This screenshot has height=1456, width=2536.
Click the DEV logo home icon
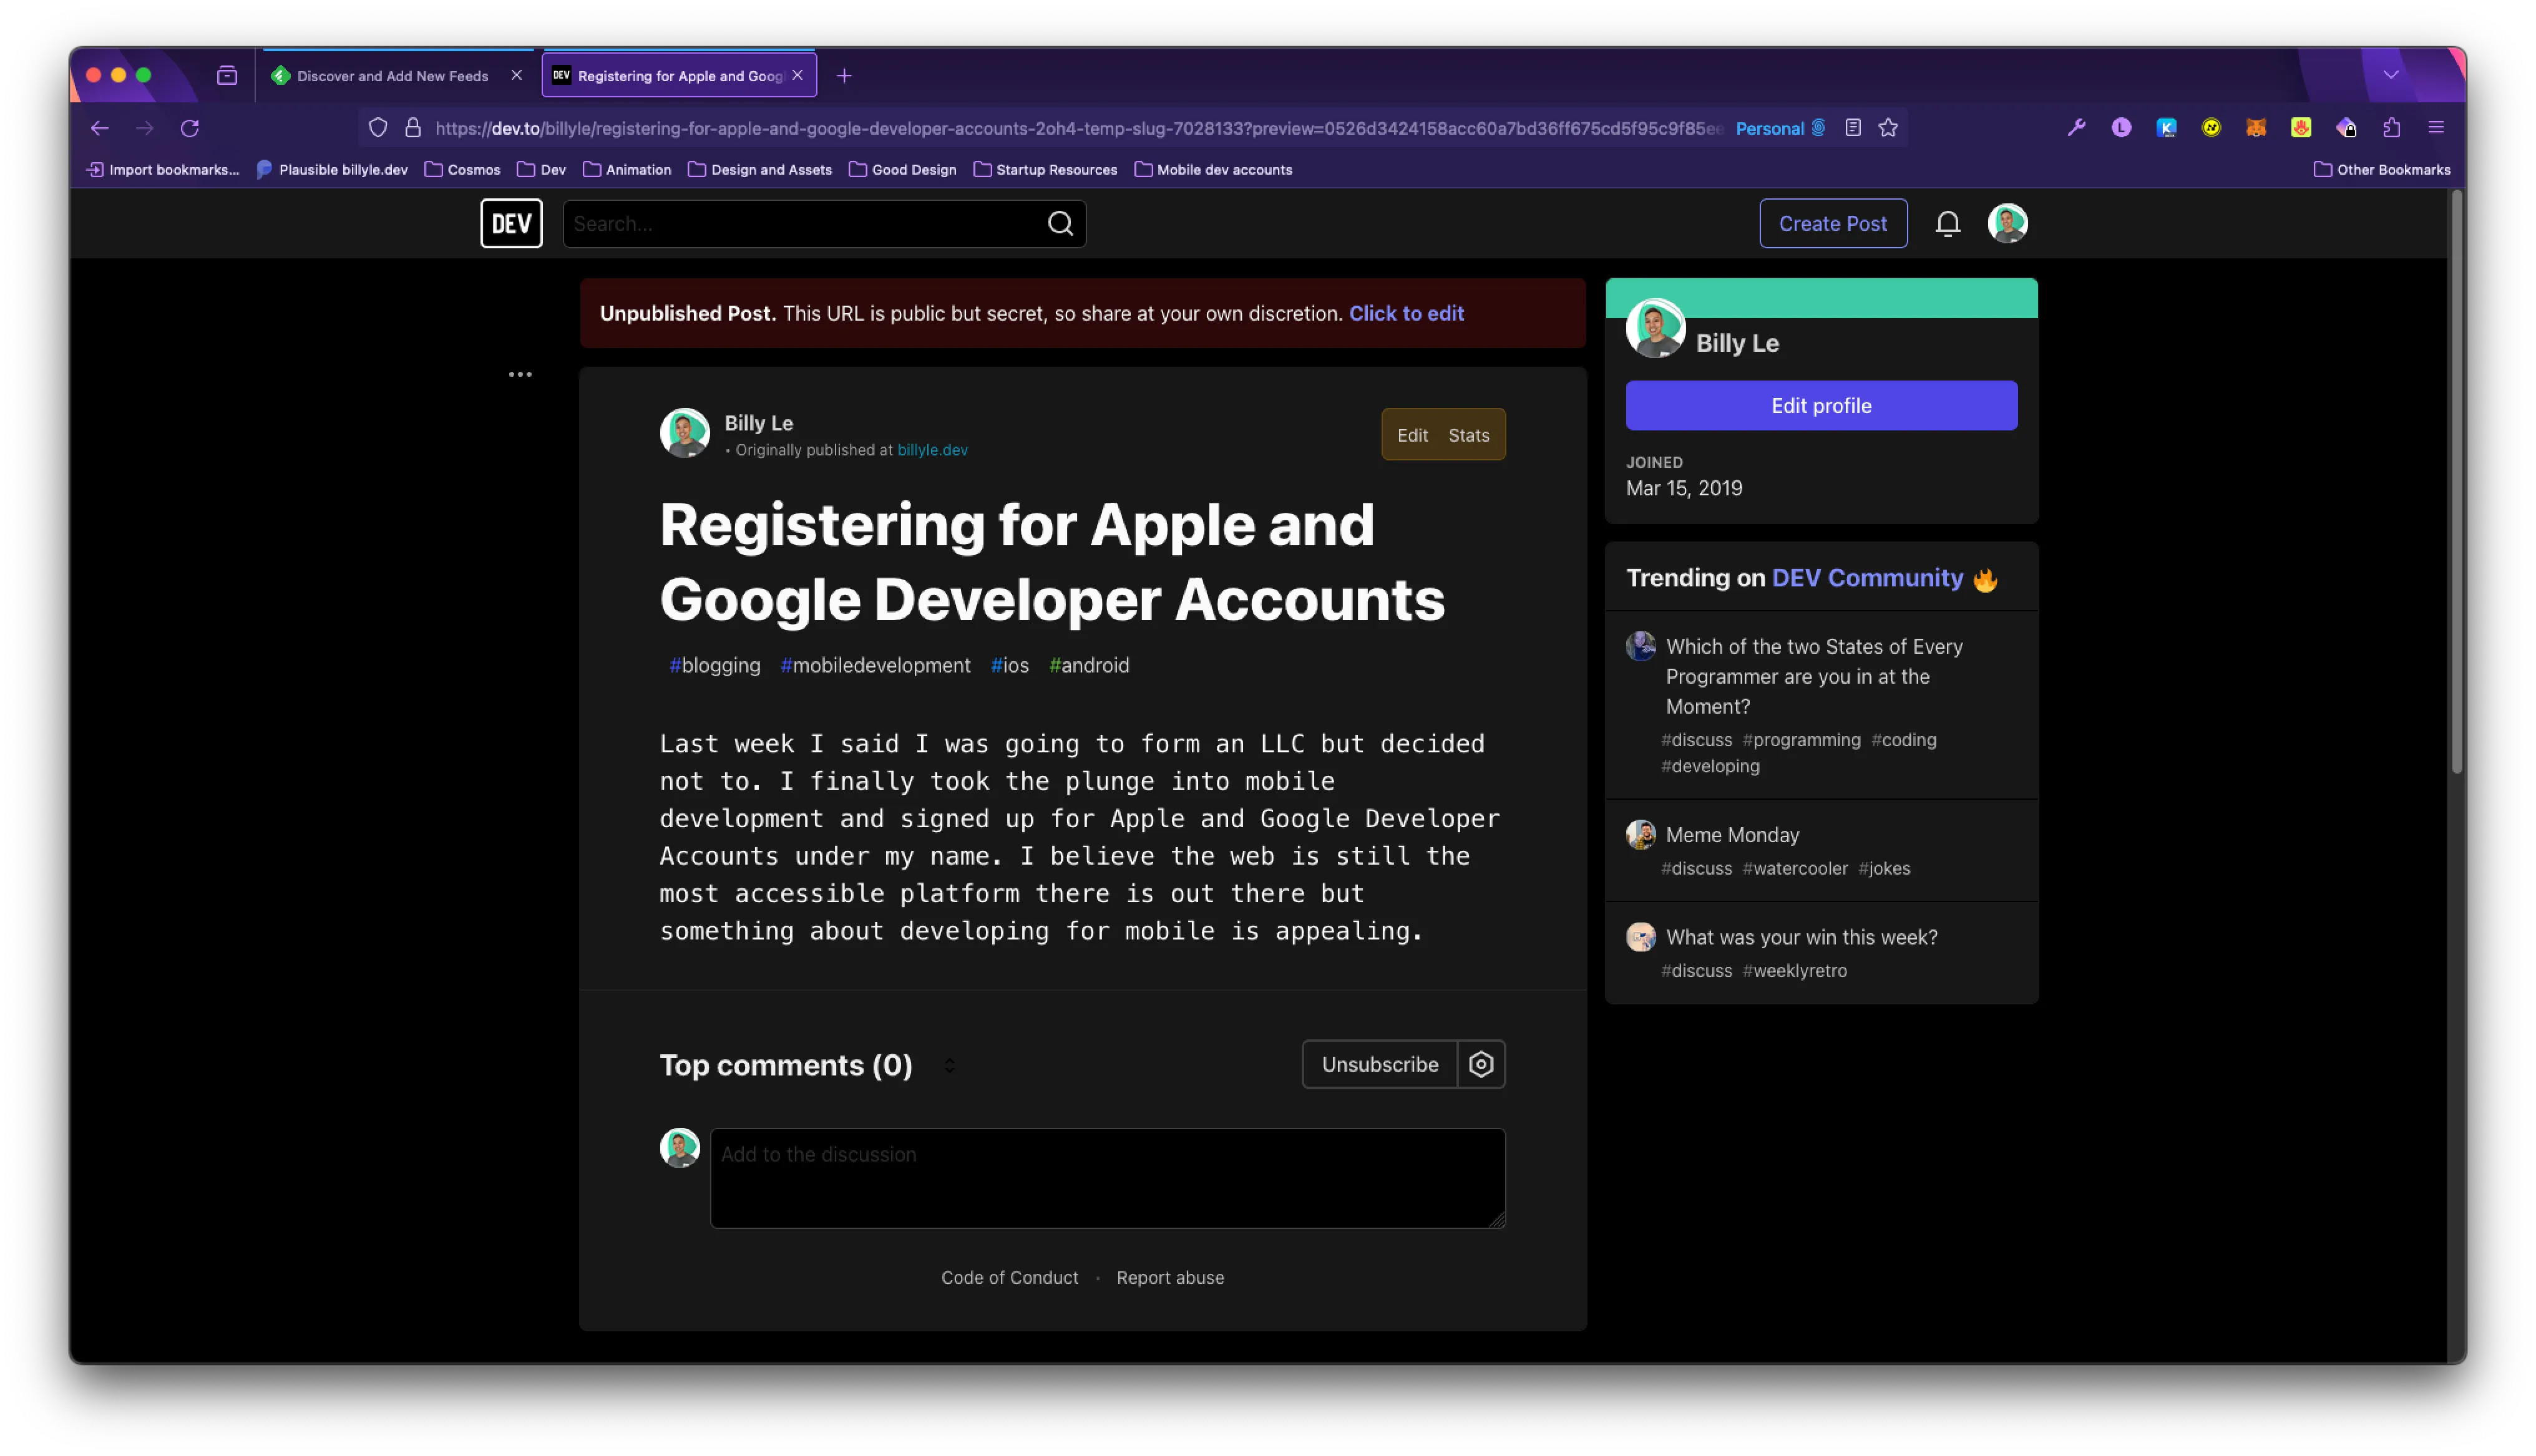click(511, 223)
